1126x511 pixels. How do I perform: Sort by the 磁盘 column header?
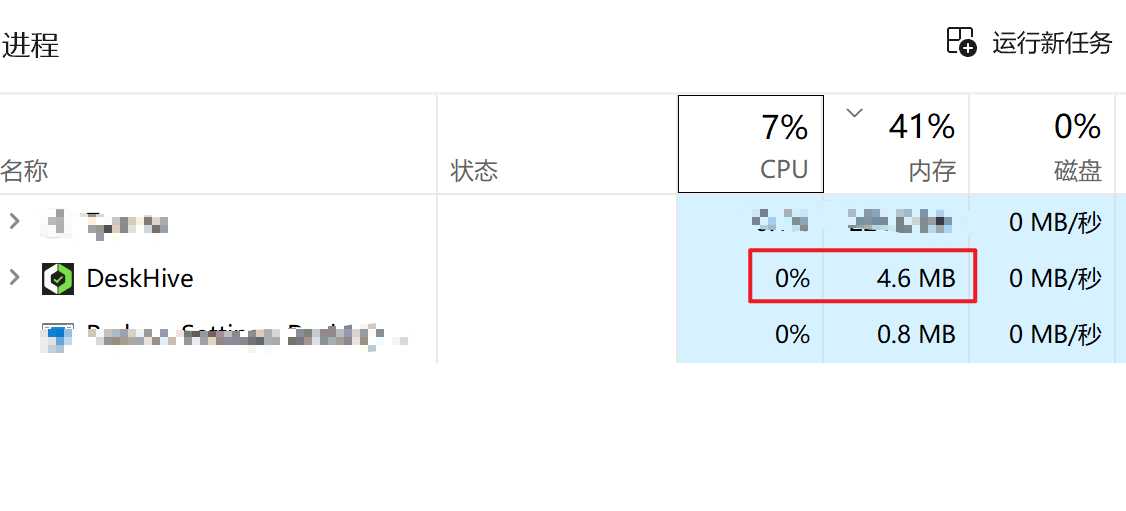1077,171
